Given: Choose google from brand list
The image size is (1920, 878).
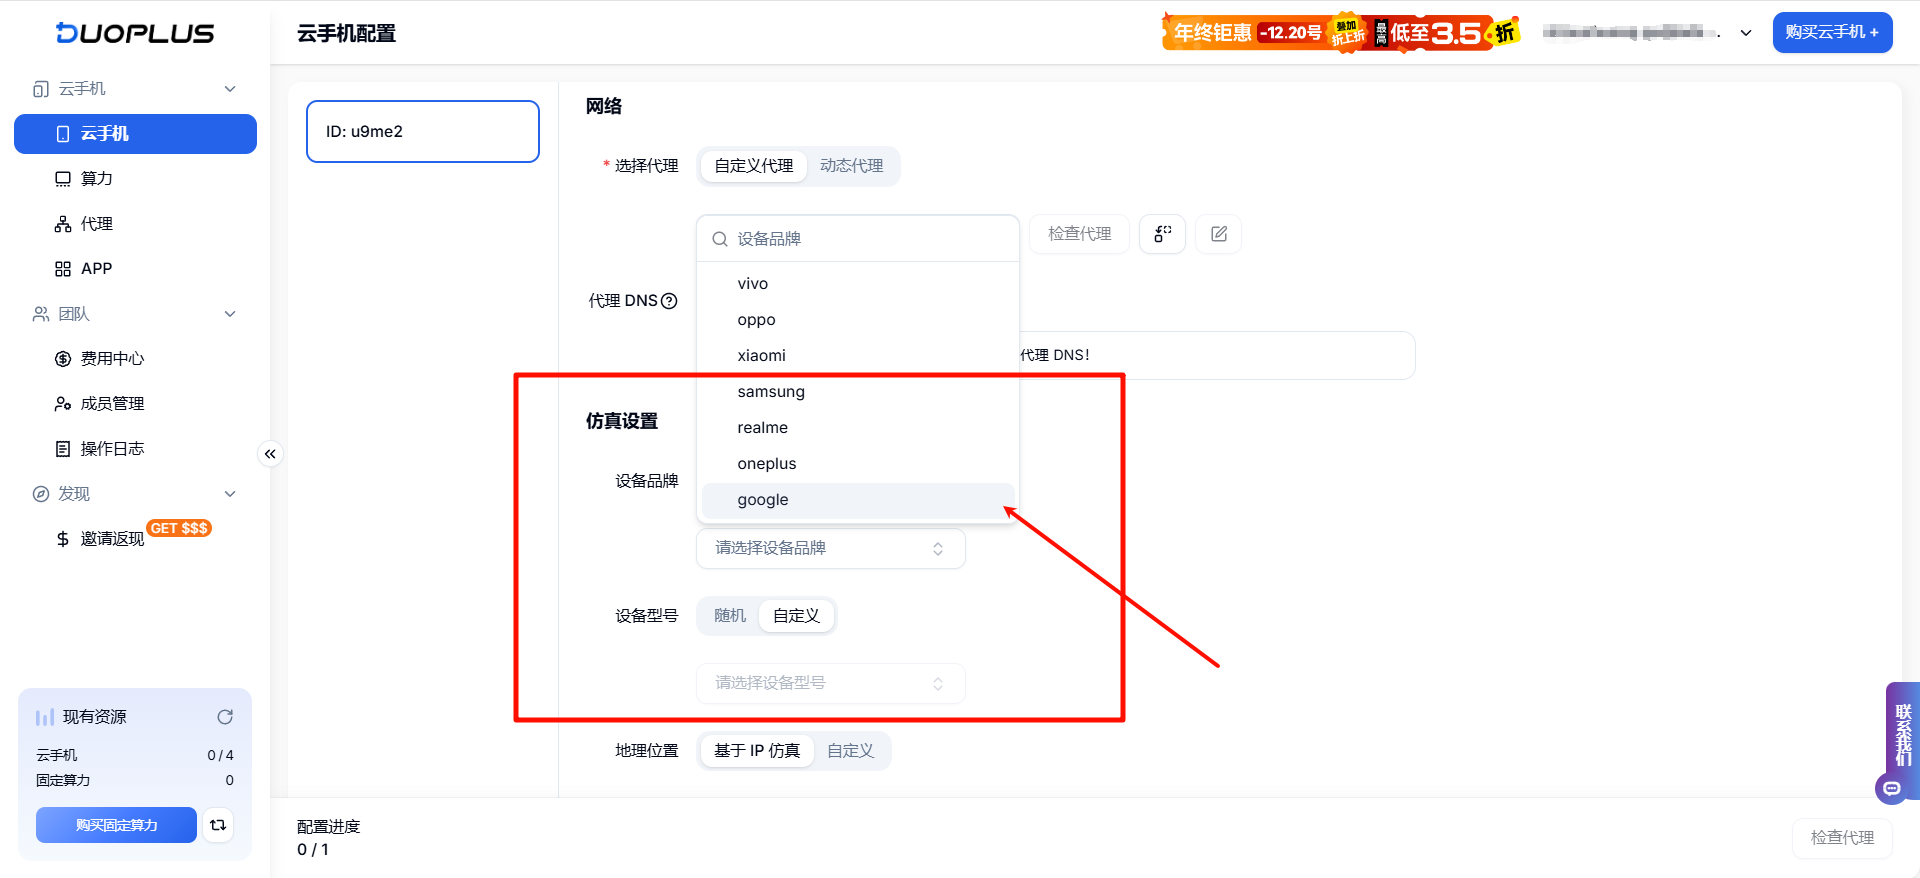Looking at the screenshot, I should coord(858,500).
